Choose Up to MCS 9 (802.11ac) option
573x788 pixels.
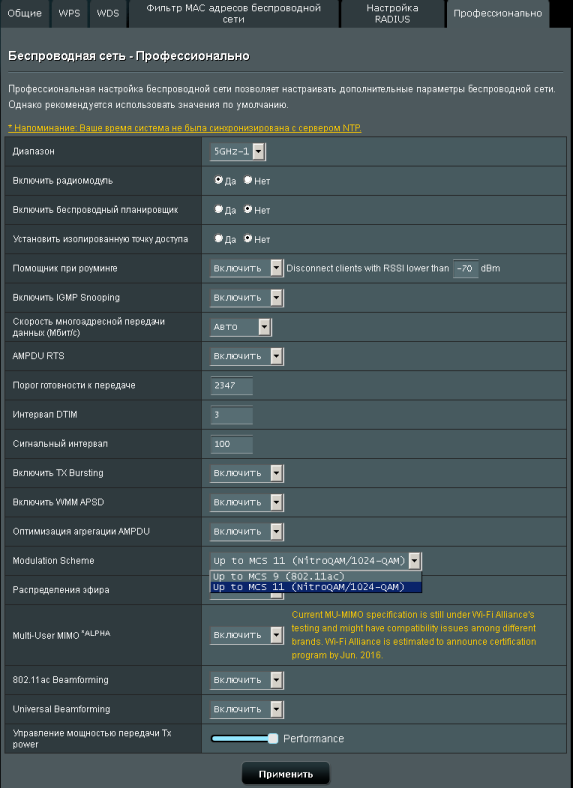[316, 576]
